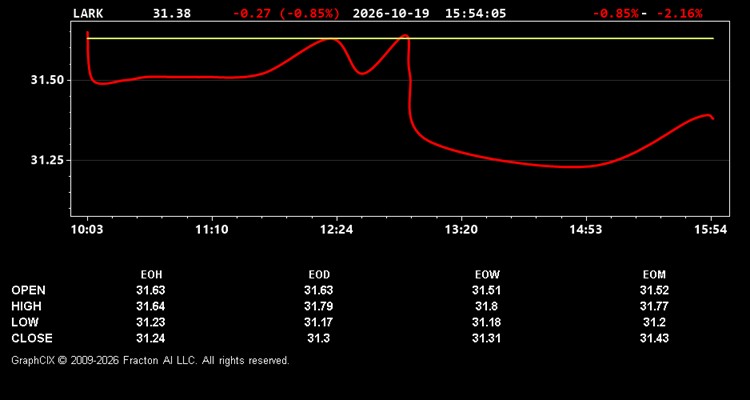Screen dimensions: 750x400
Task: Click the current price 31.38
Action: [x=171, y=13]
